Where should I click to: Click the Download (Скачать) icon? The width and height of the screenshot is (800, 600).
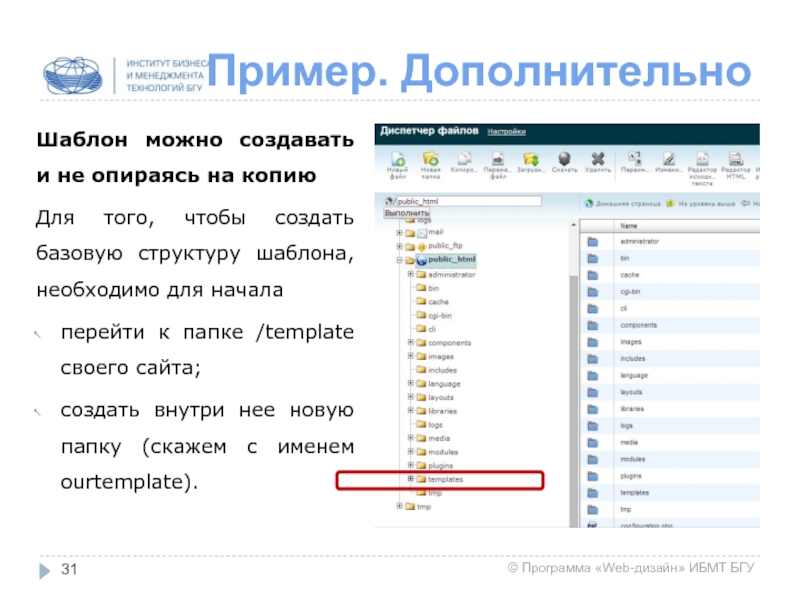(x=564, y=162)
